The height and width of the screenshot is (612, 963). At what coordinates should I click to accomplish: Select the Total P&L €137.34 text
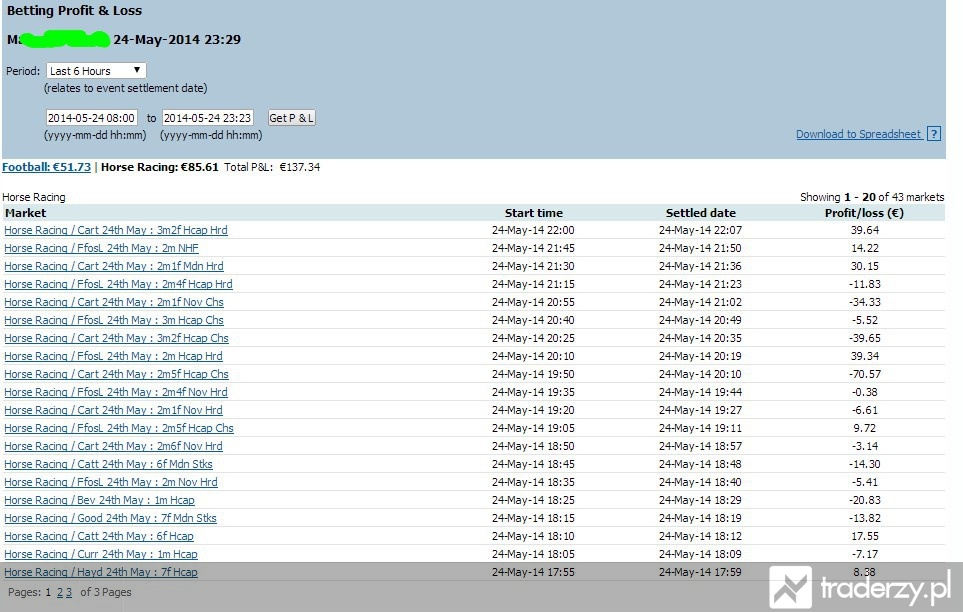coord(272,167)
